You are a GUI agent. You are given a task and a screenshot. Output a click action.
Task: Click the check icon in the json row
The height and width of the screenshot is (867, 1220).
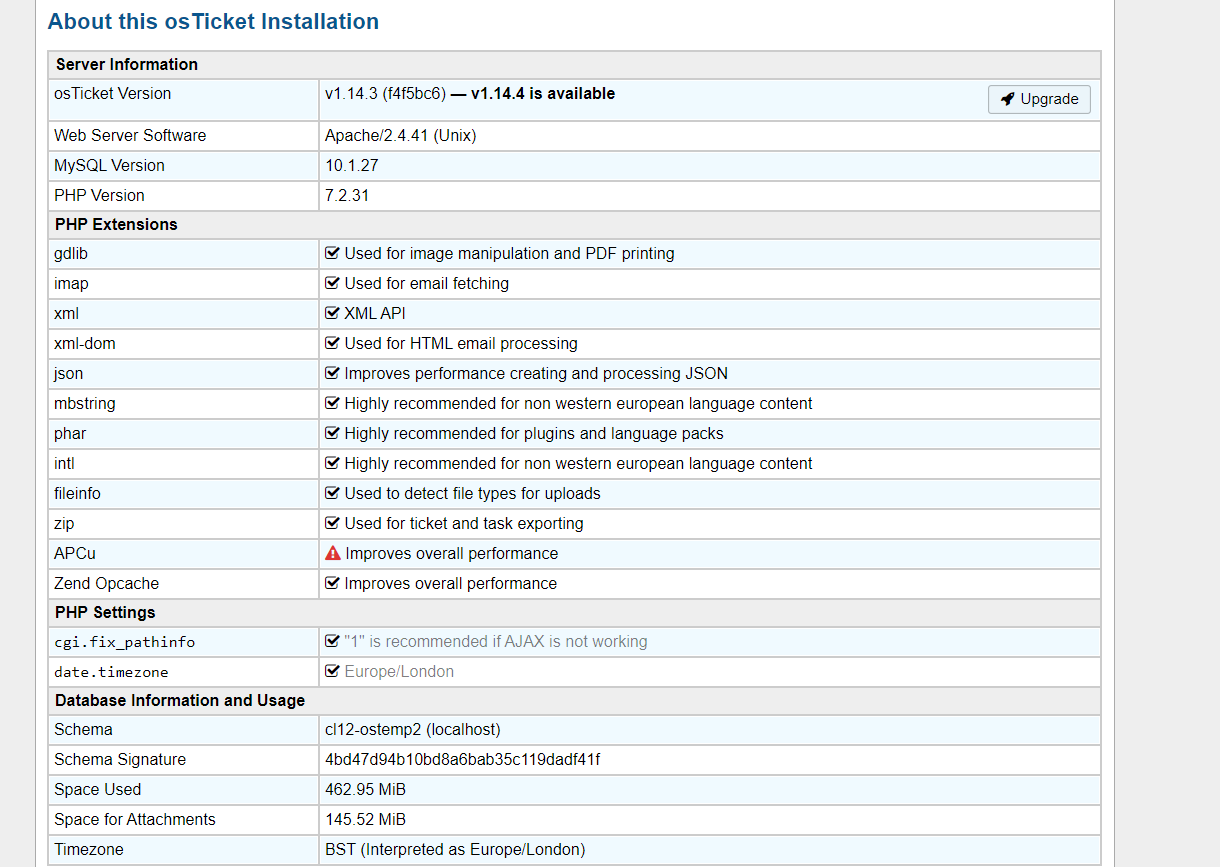pyautogui.click(x=333, y=373)
